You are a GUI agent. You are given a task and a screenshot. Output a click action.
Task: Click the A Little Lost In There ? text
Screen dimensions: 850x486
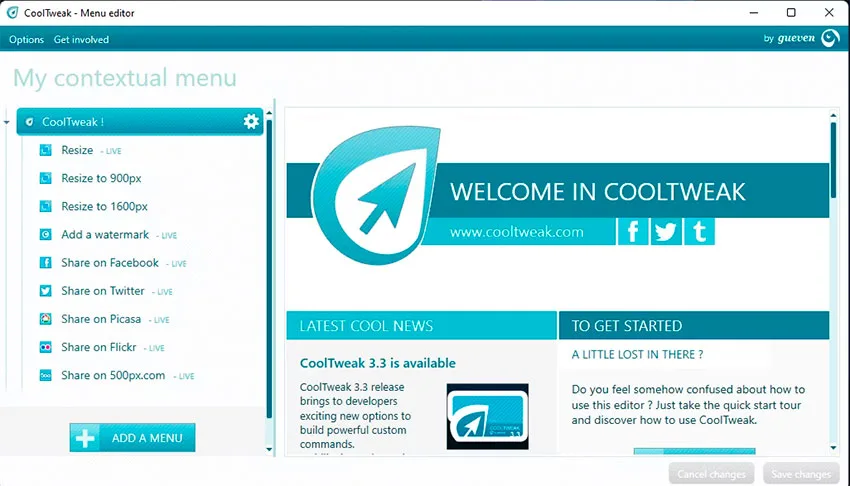point(638,354)
